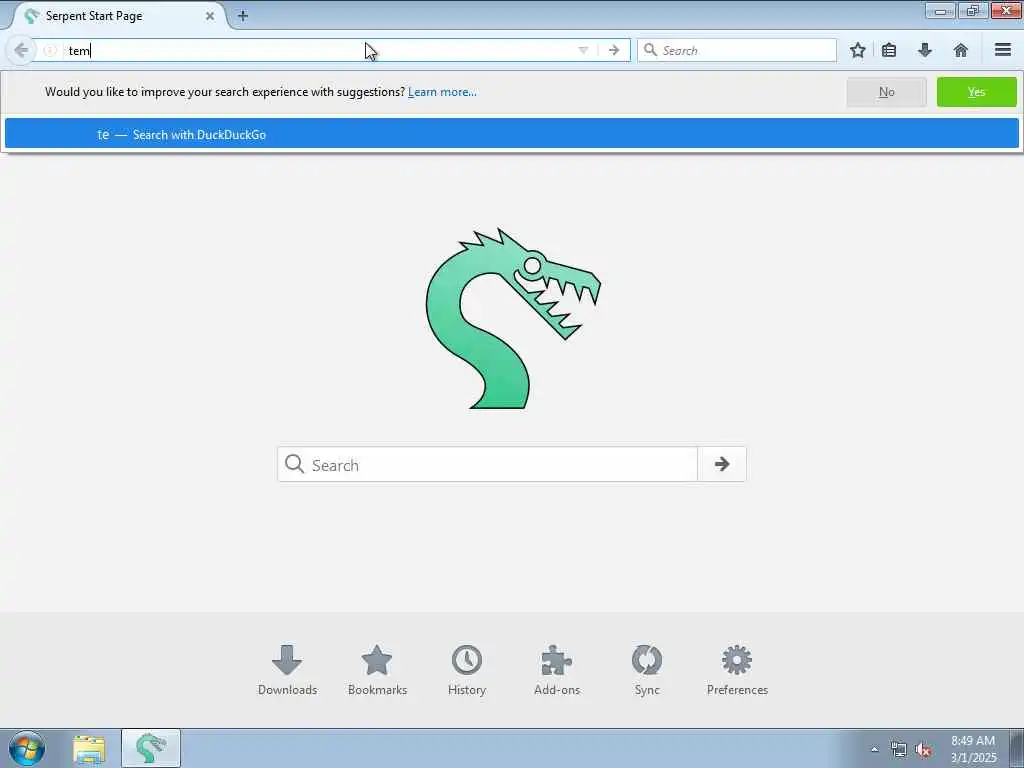Click the back arrow navigation button

pos(21,50)
